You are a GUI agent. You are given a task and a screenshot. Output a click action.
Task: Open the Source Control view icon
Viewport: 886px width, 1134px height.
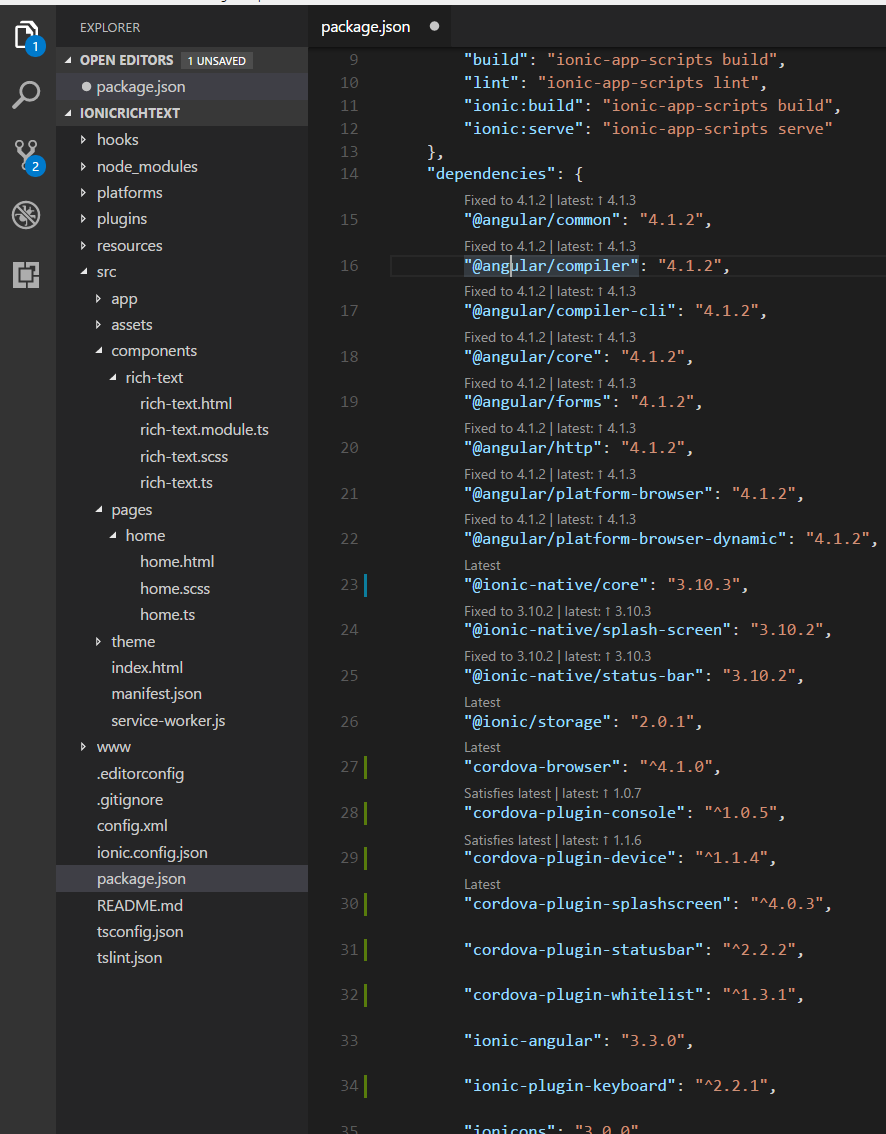tap(27, 155)
